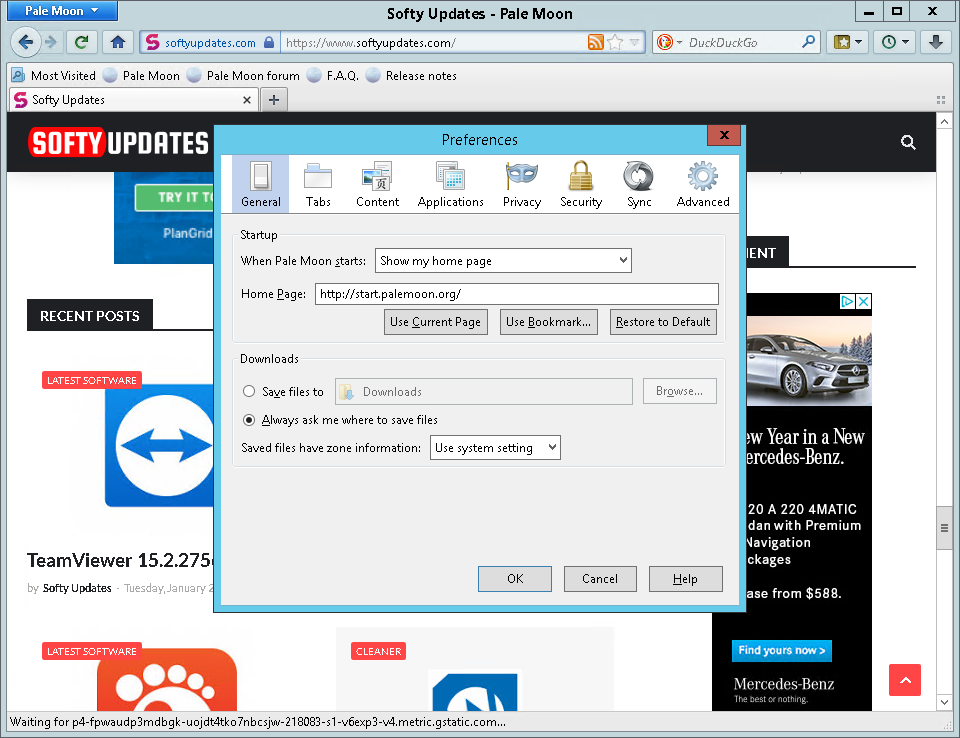960x738 pixels.
Task: Click the Softy Updates site logo
Action: [119, 143]
